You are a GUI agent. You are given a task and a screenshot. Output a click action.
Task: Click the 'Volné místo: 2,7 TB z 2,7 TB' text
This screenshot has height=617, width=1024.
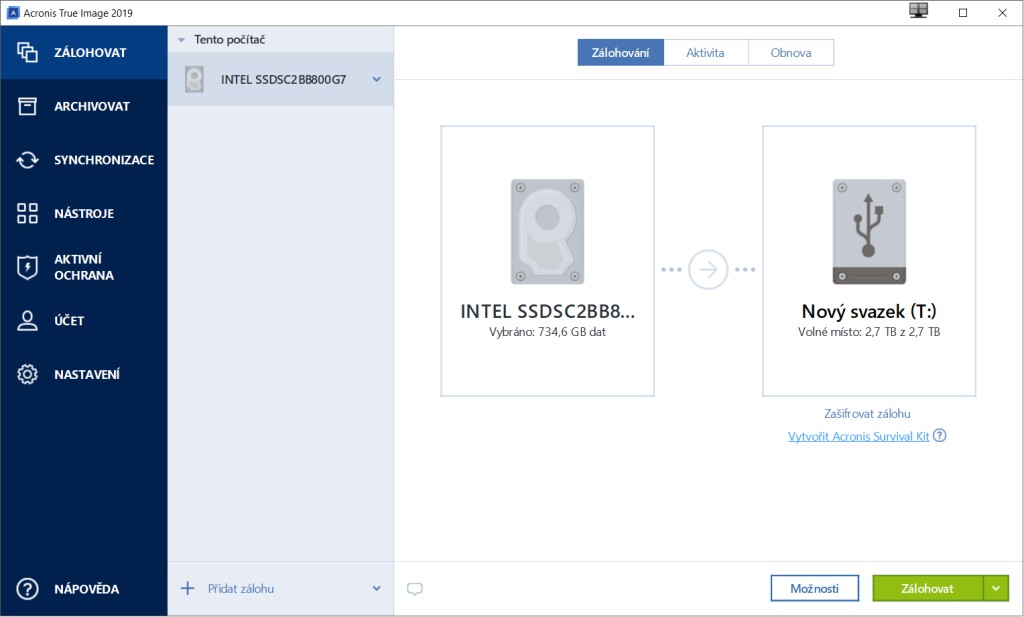point(869,332)
